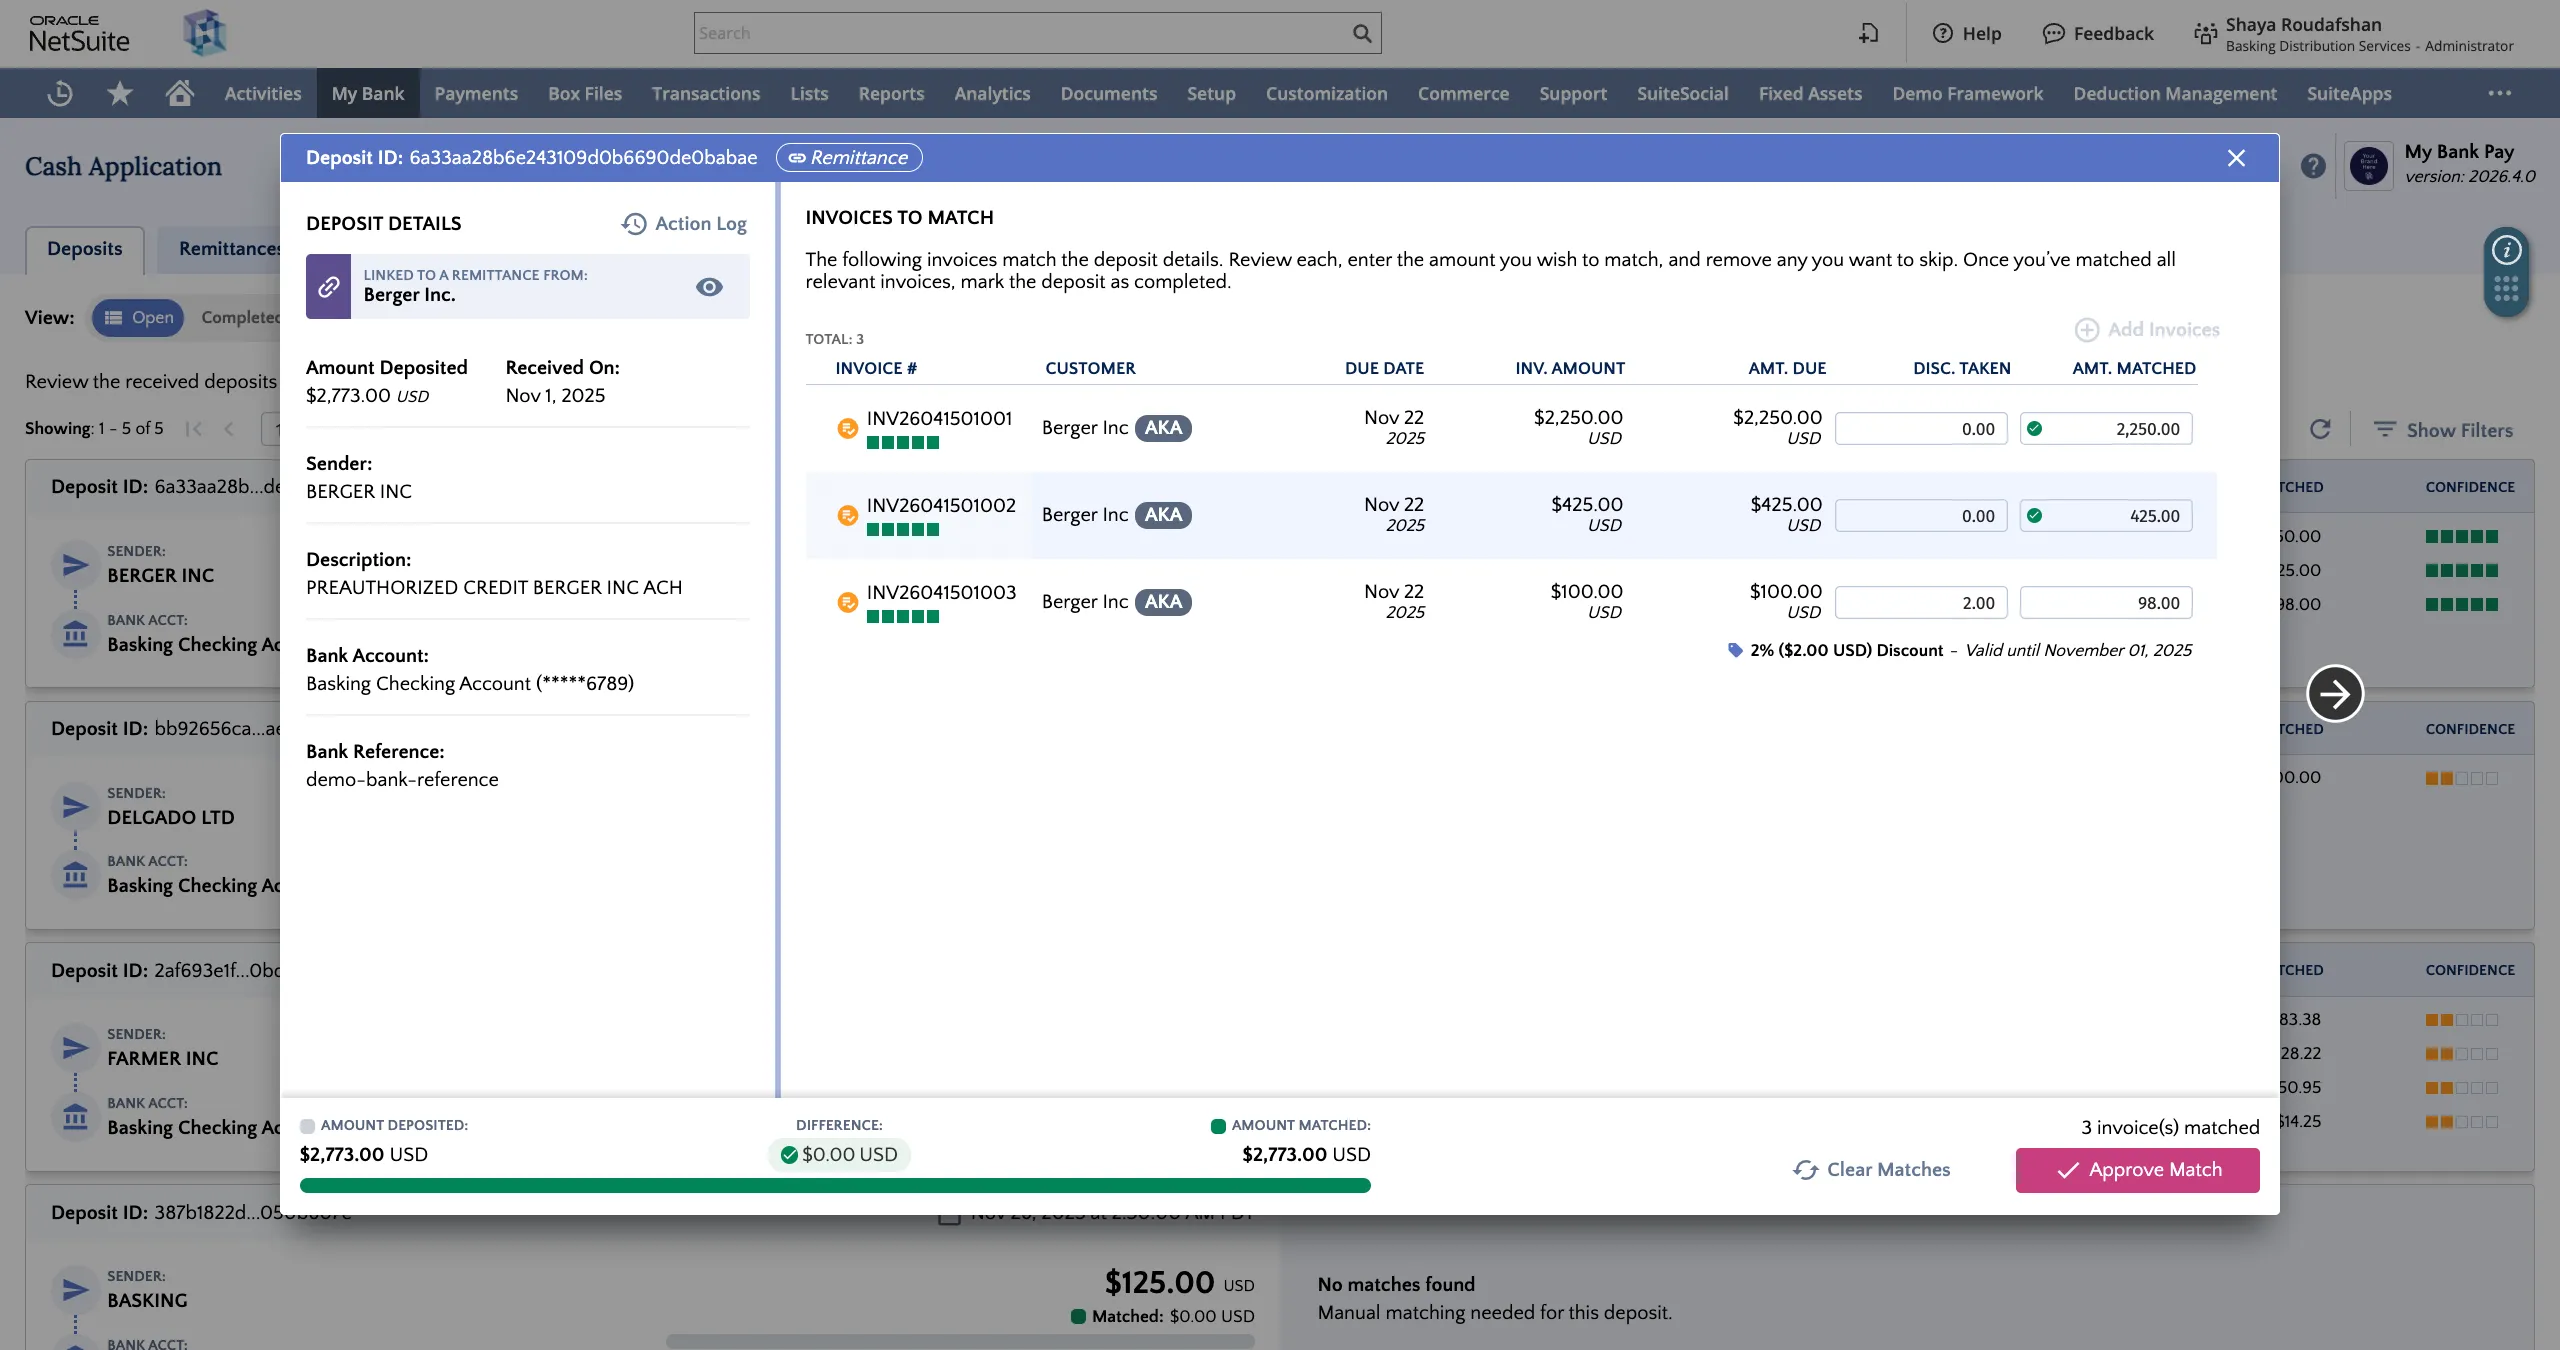Click the AKA badge for INV26041501001

pyautogui.click(x=1163, y=427)
